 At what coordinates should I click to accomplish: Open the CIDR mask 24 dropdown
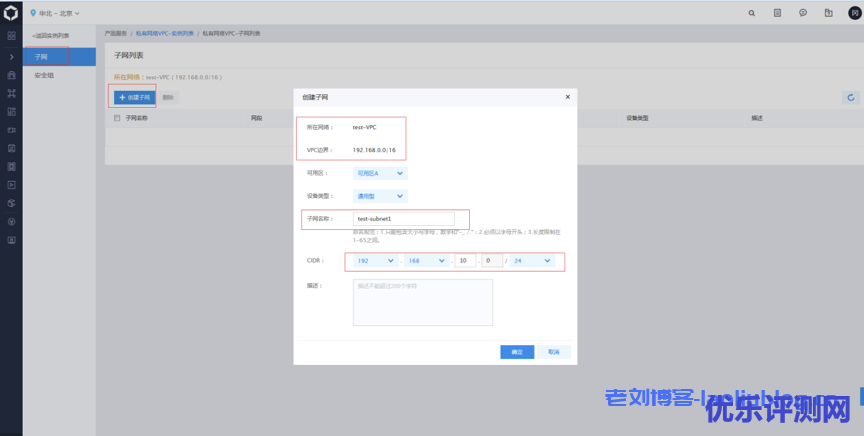coord(532,261)
